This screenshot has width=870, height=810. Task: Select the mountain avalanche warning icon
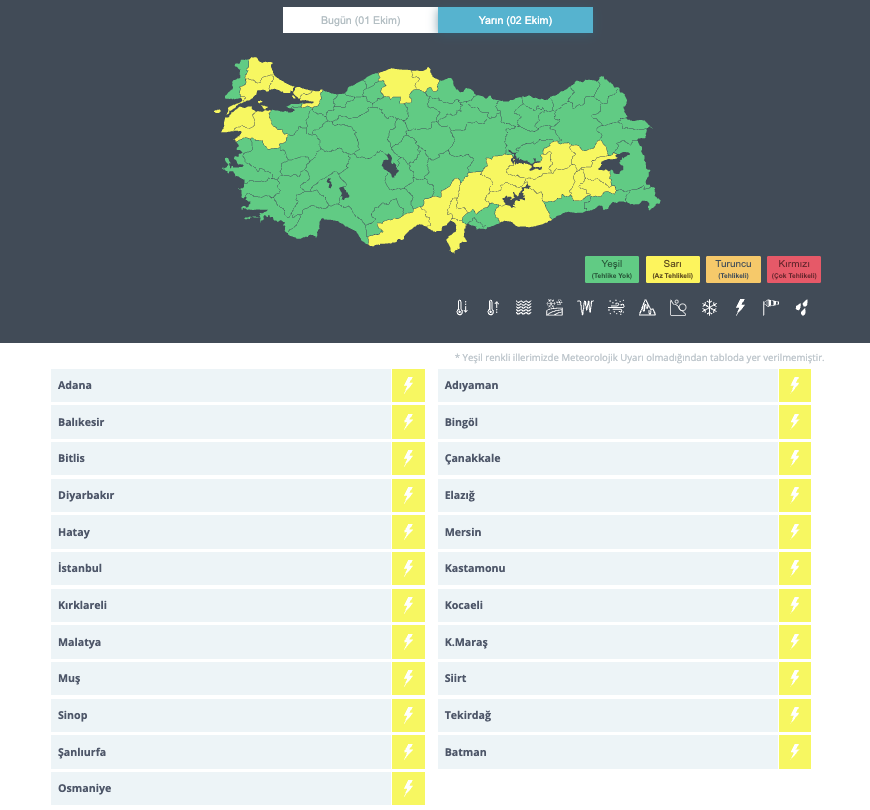tap(647, 307)
